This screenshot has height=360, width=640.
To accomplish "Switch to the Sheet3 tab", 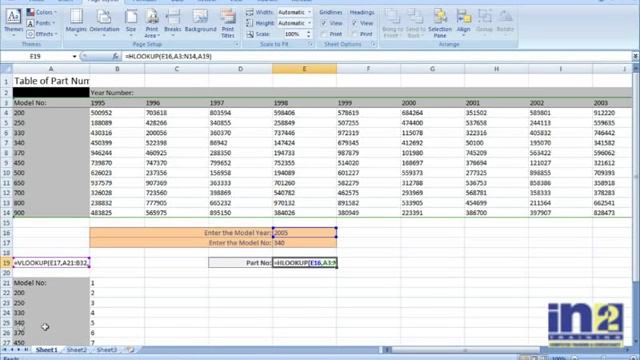I will coord(107,350).
